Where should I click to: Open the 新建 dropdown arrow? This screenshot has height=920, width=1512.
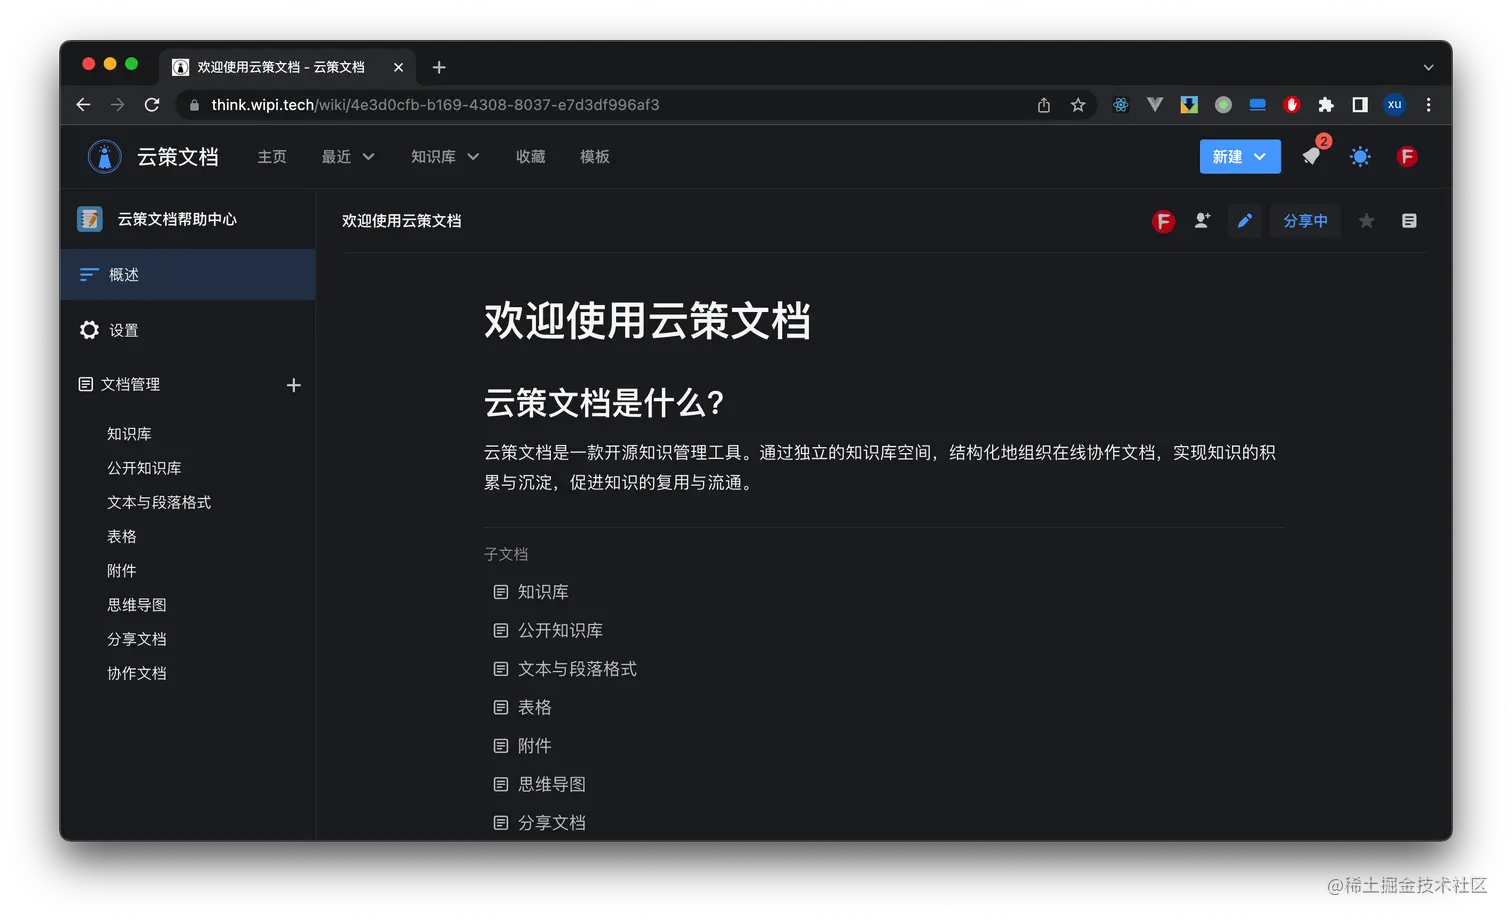click(x=1262, y=156)
